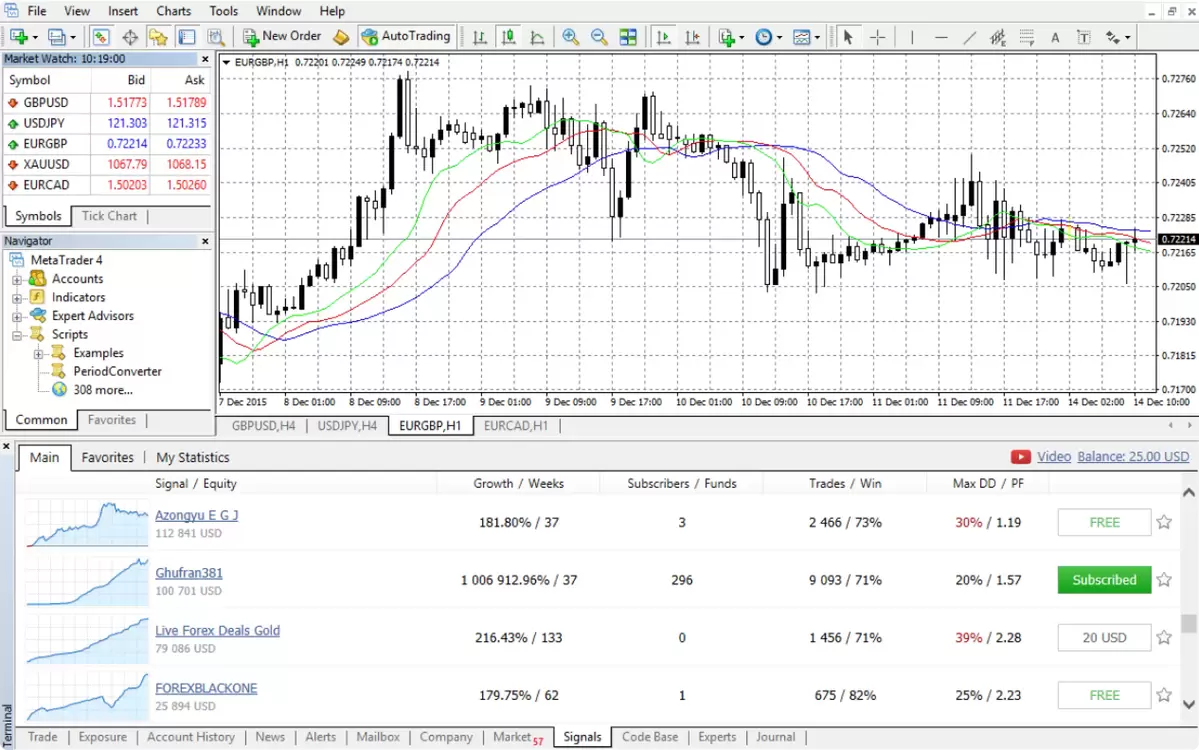Switch to the Account History terminal tab
This screenshot has width=1199, height=750.
click(x=190, y=737)
